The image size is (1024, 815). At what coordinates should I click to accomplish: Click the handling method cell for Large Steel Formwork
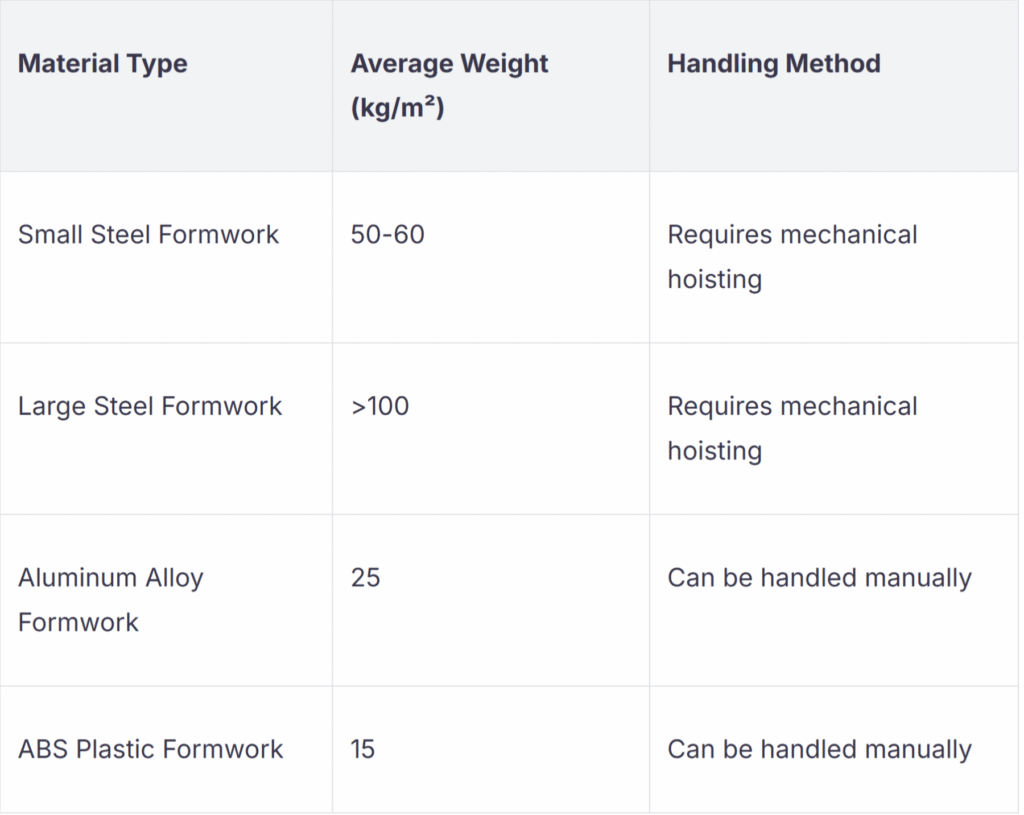point(792,428)
